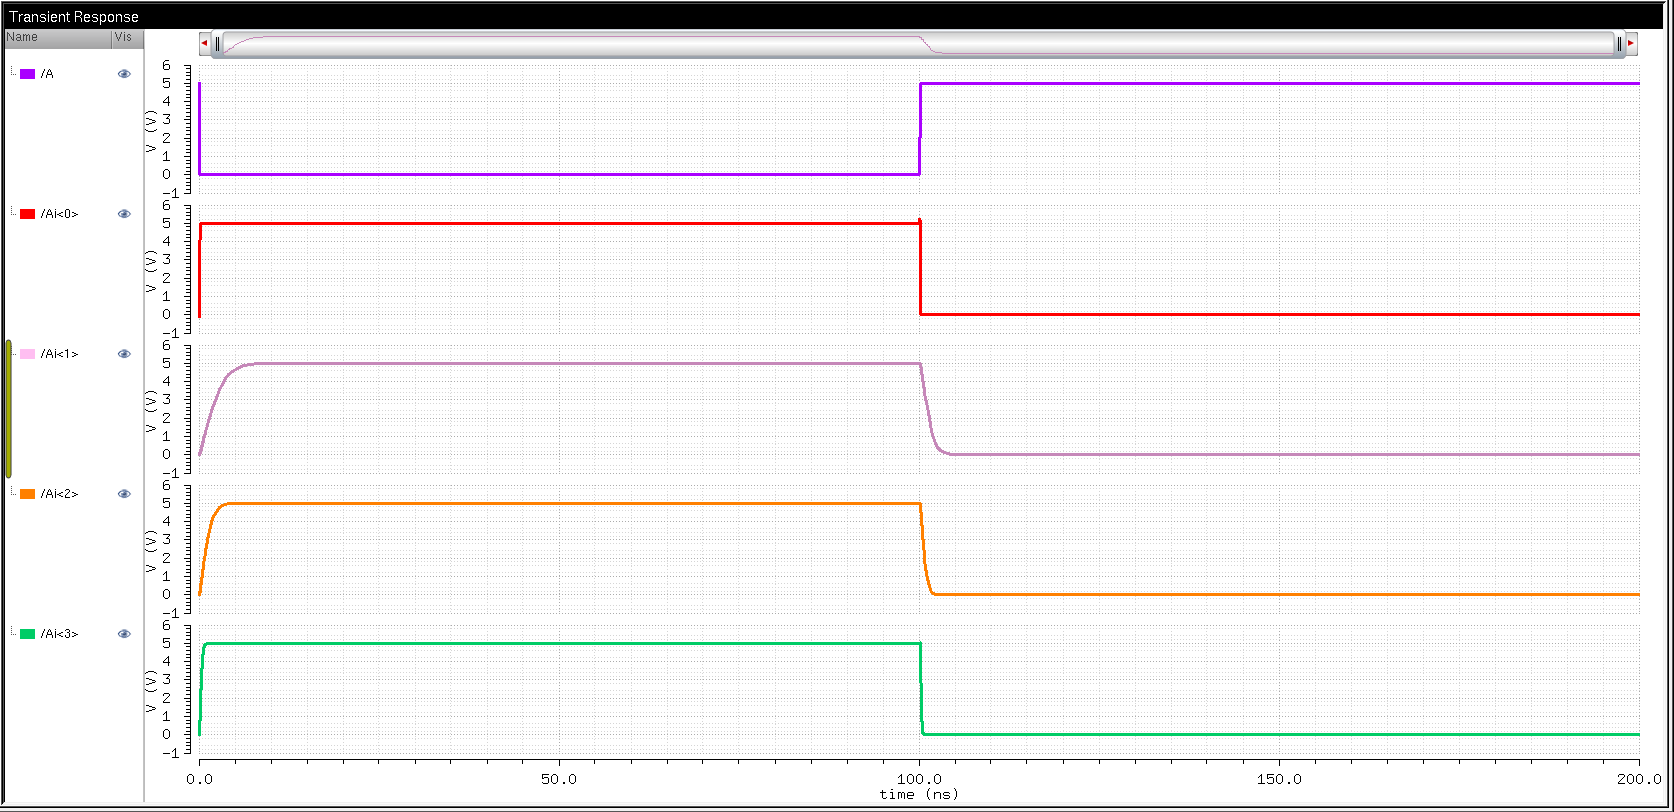Click the left red arrow of the zoom scrollbar
The image size is (1674, 812).
(x=204, y=43)
